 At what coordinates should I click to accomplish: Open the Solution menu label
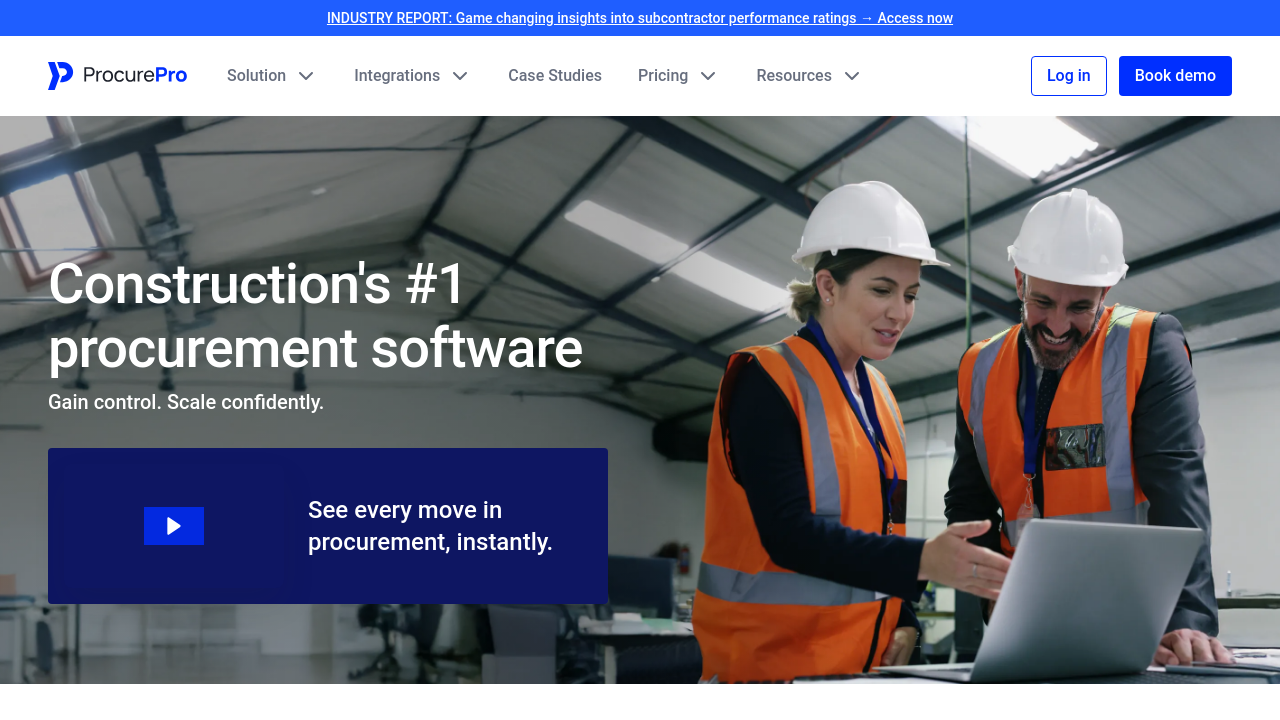point(256,76)
